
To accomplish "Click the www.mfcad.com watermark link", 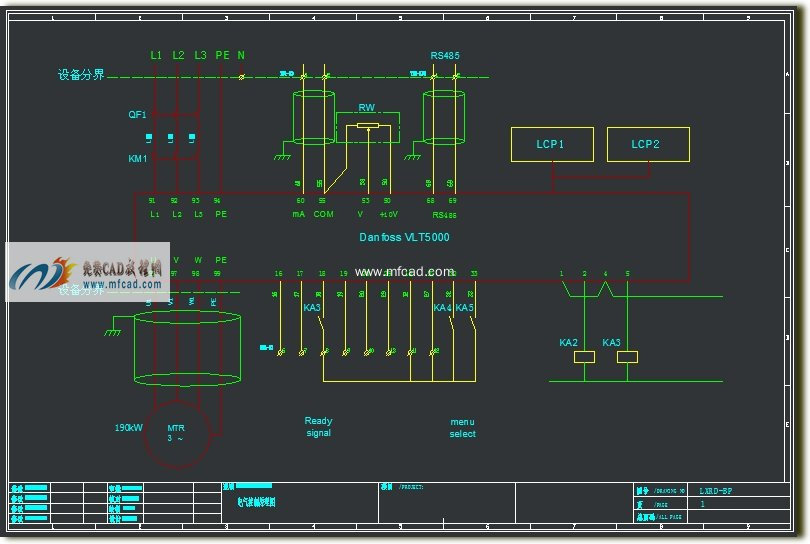I will point(404,271).
